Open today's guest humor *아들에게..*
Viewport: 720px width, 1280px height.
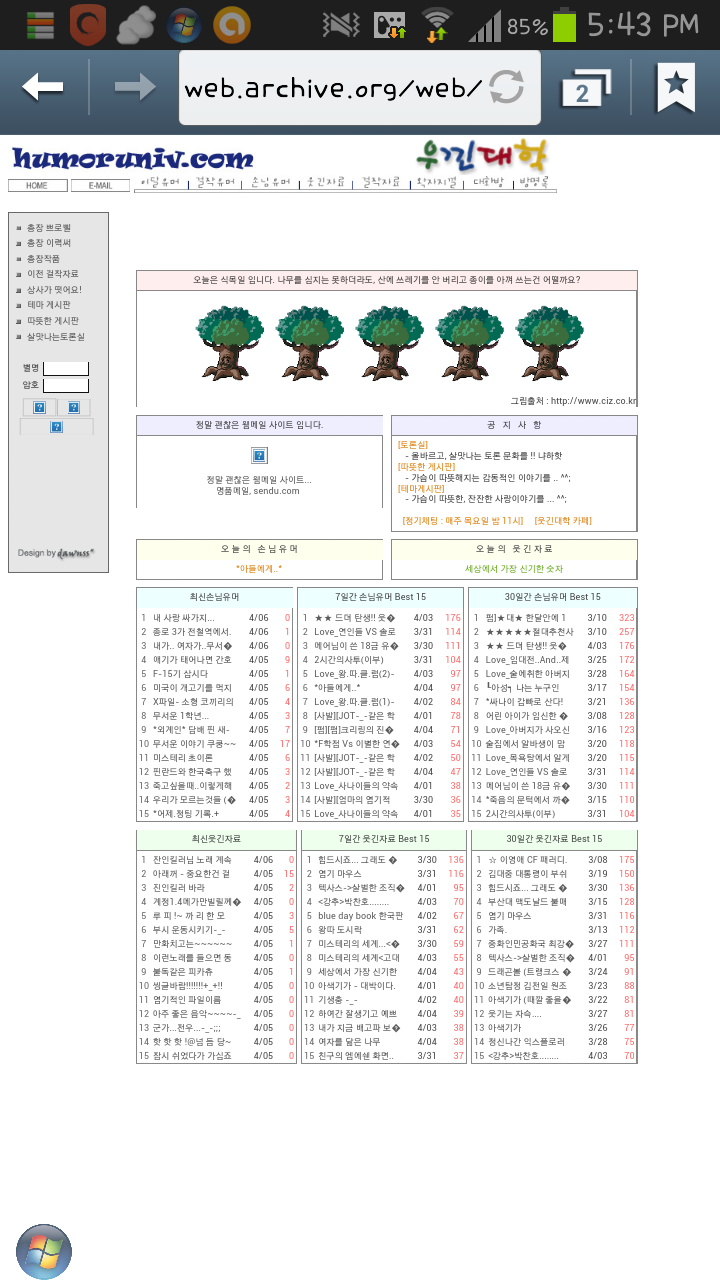tap(259, 569)
